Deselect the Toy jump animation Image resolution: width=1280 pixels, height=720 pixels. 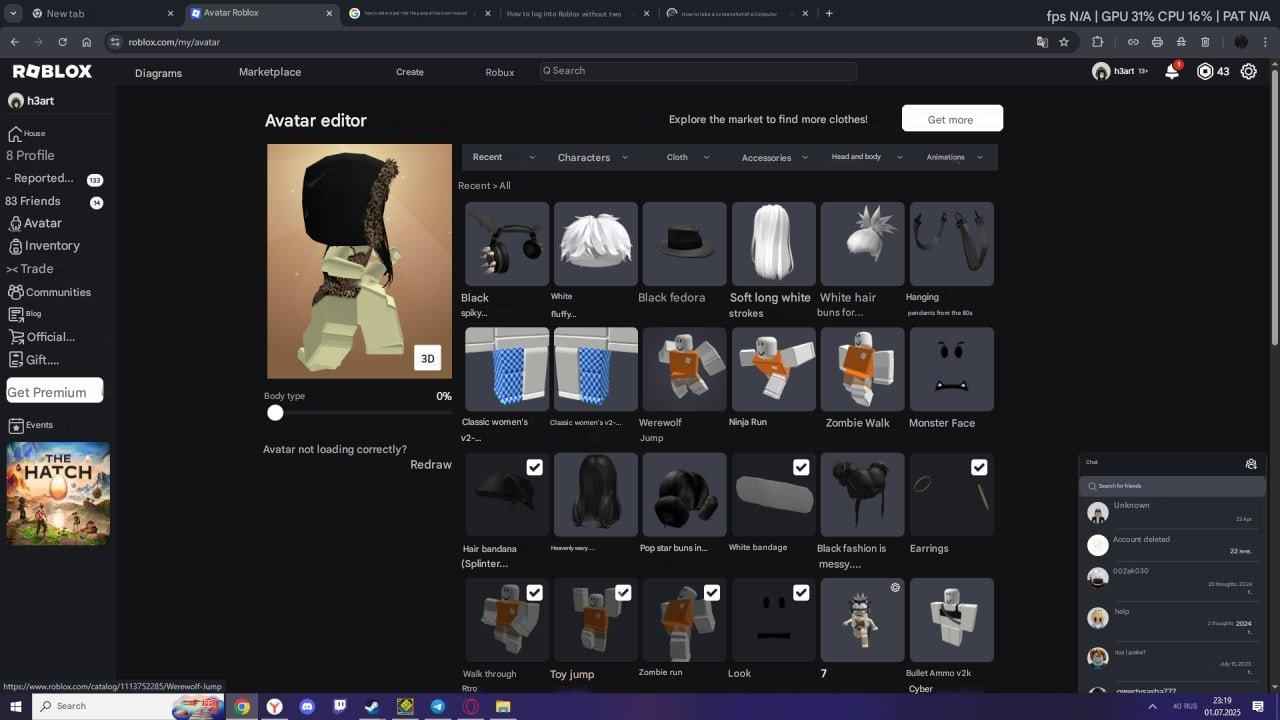pos(623,592)
